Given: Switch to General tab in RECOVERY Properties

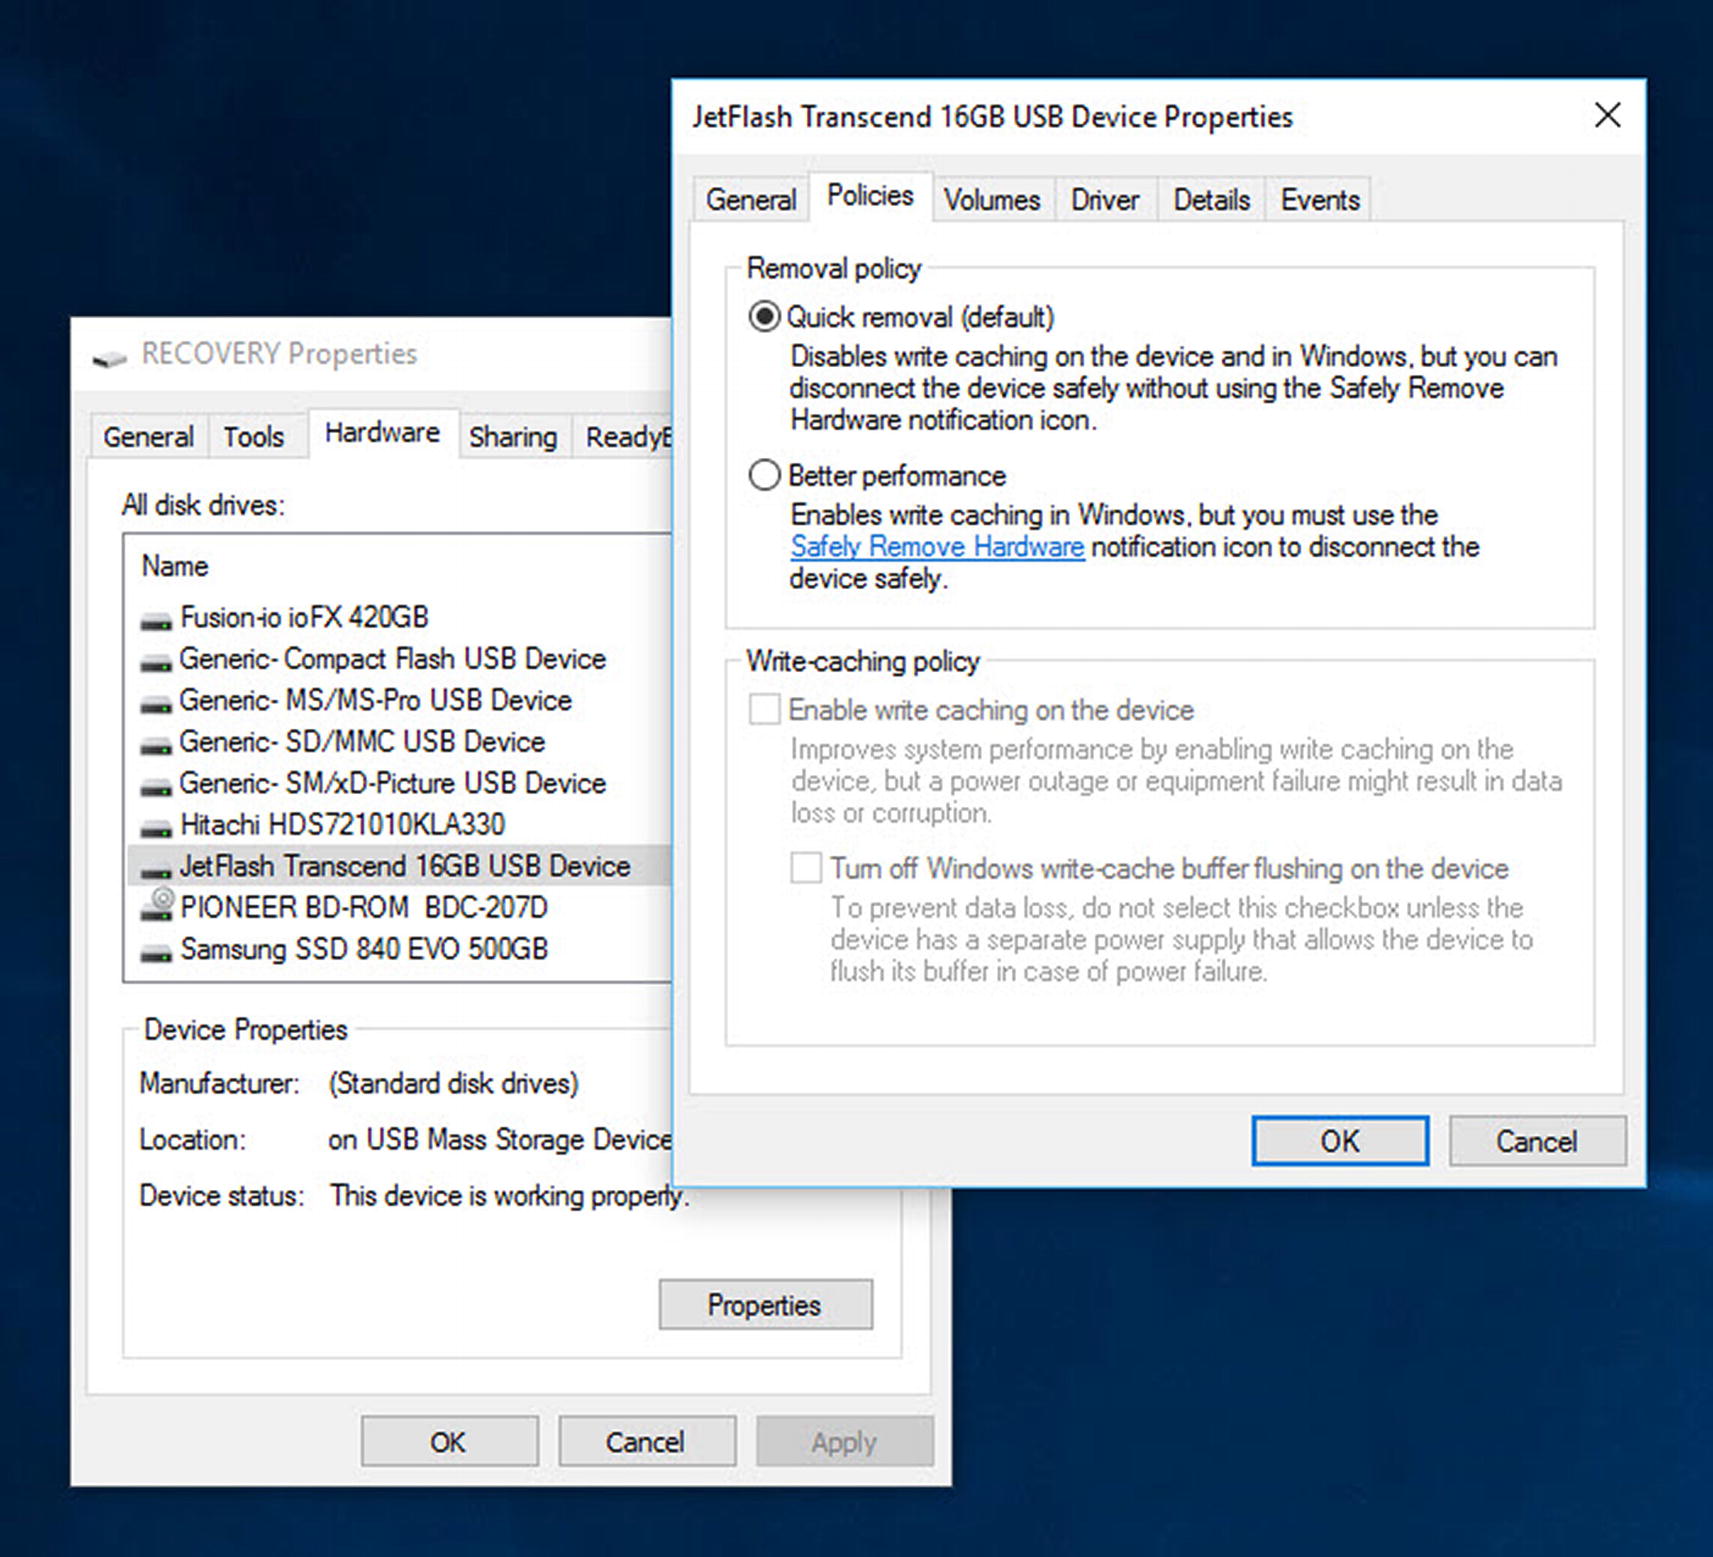Looking at the screenshot, I should (149, 437).
